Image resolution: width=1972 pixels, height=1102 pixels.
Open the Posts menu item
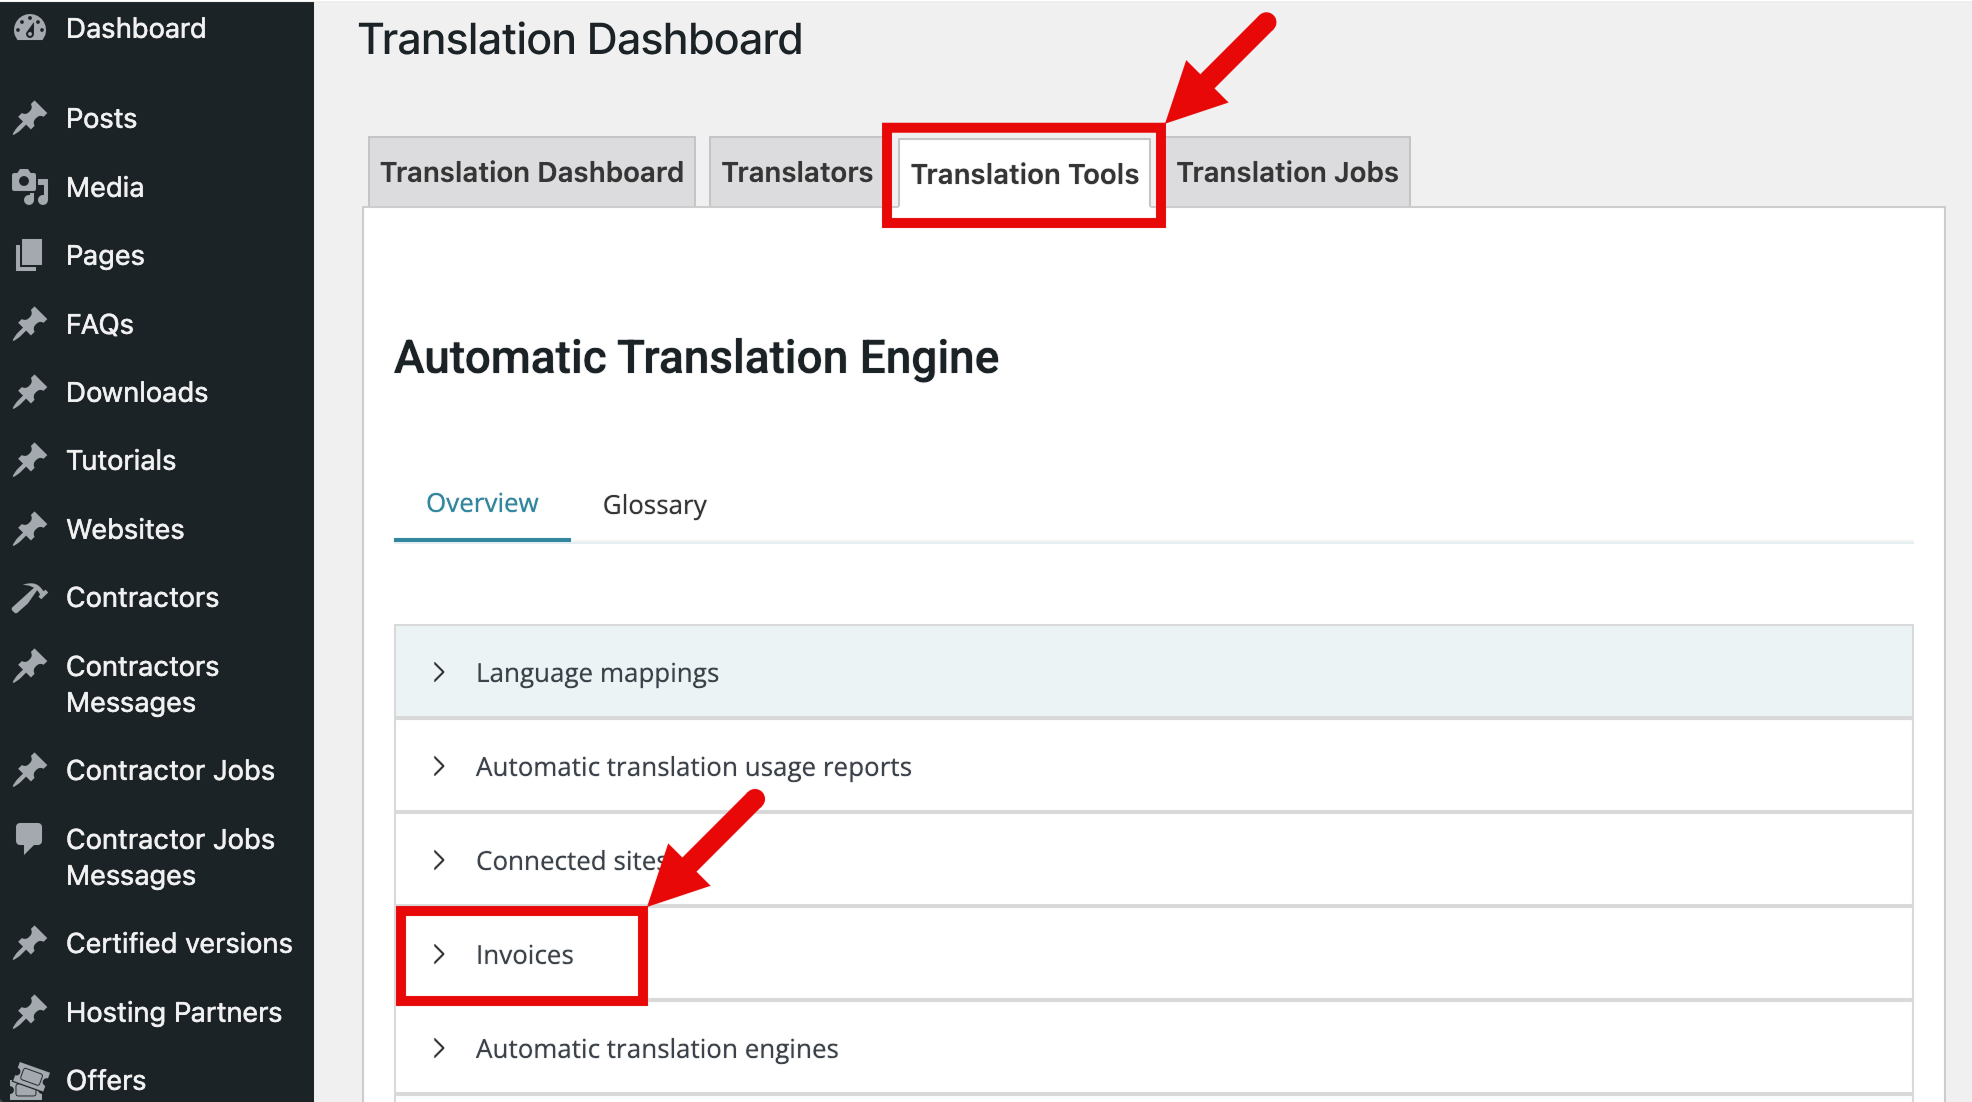click(x=101, y=118)
